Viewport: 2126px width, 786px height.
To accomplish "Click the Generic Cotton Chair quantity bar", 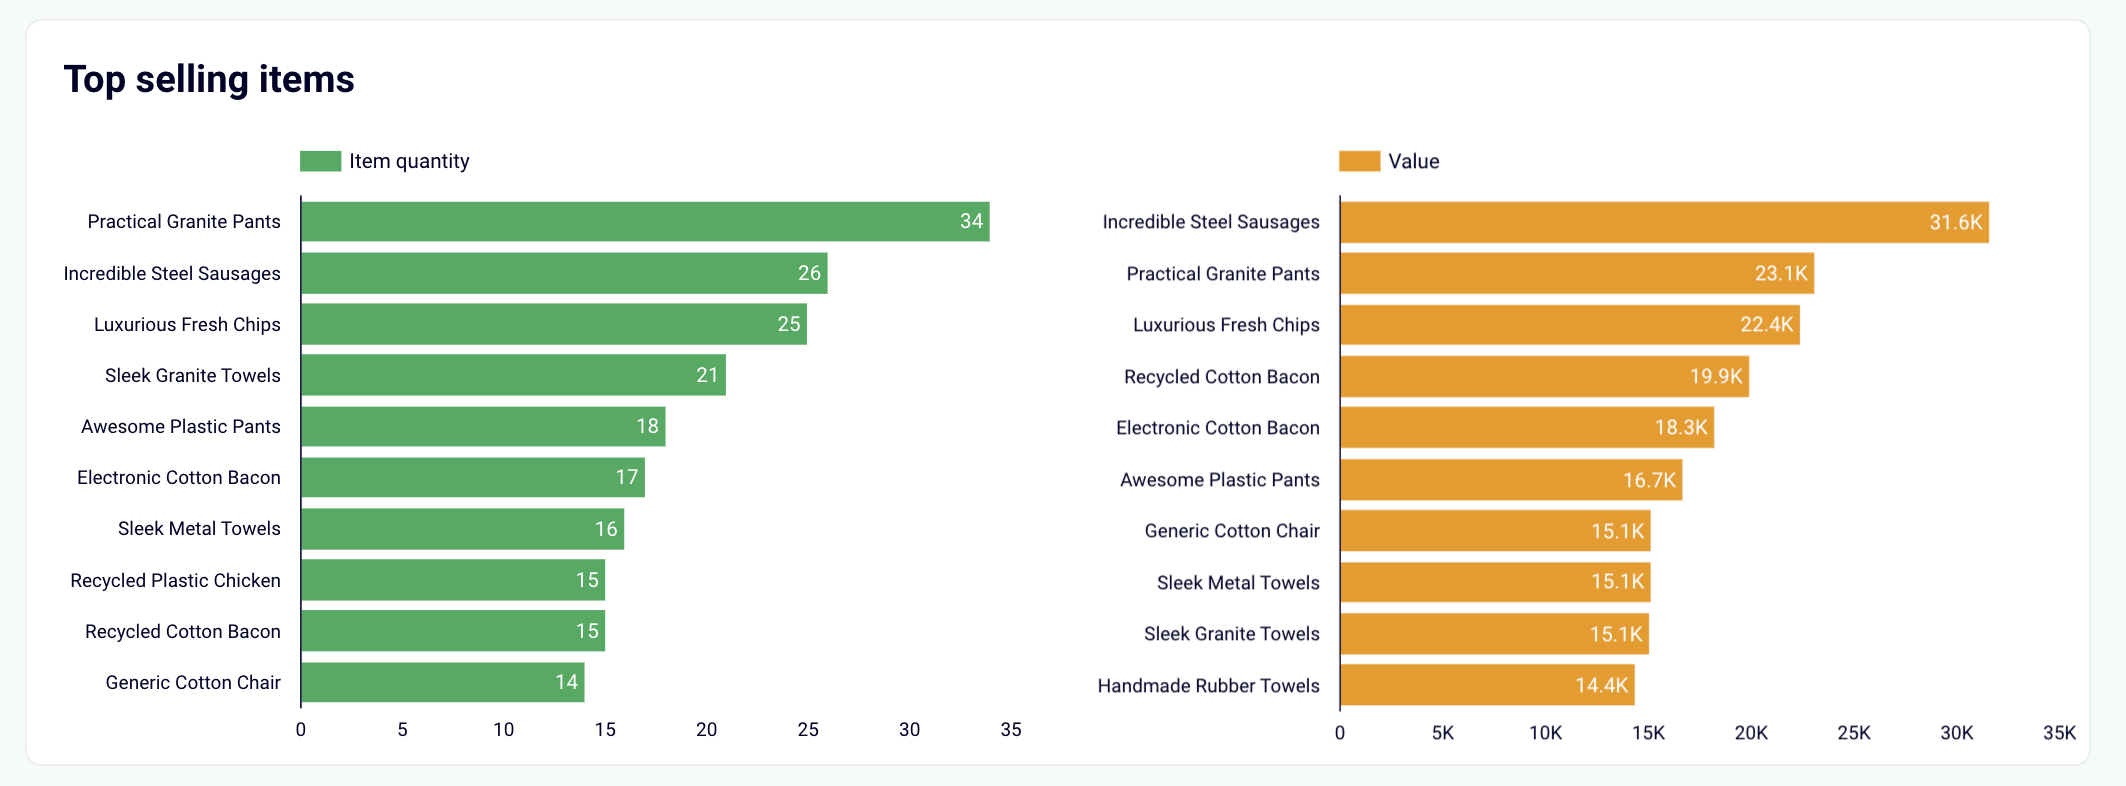I will 443,682.
